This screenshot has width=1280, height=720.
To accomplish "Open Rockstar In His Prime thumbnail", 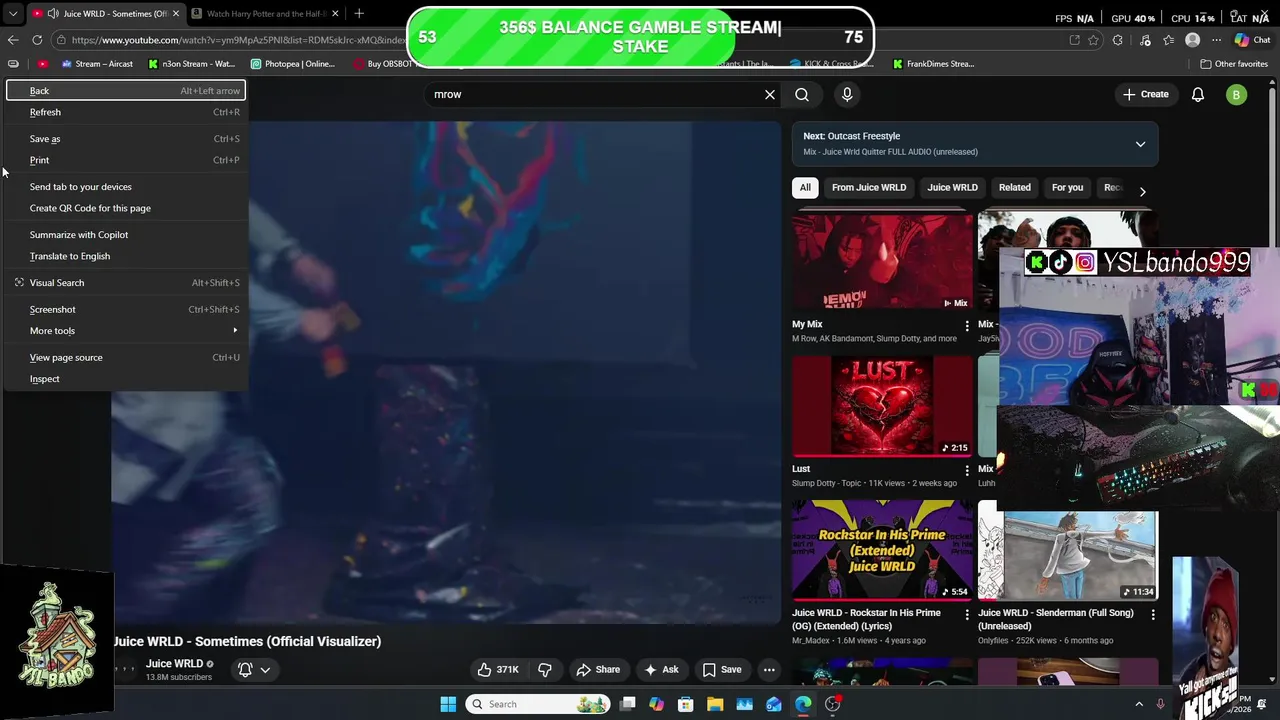I will [881, 550].
